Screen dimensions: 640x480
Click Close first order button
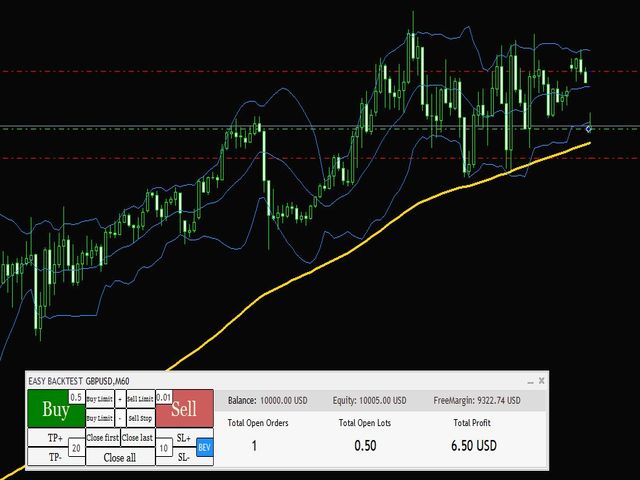103,438
